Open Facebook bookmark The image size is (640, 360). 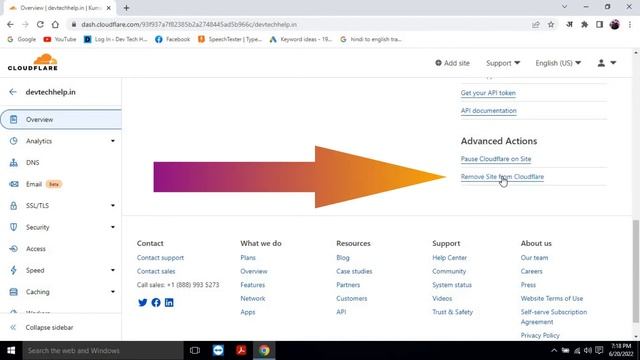pos(172,39)
